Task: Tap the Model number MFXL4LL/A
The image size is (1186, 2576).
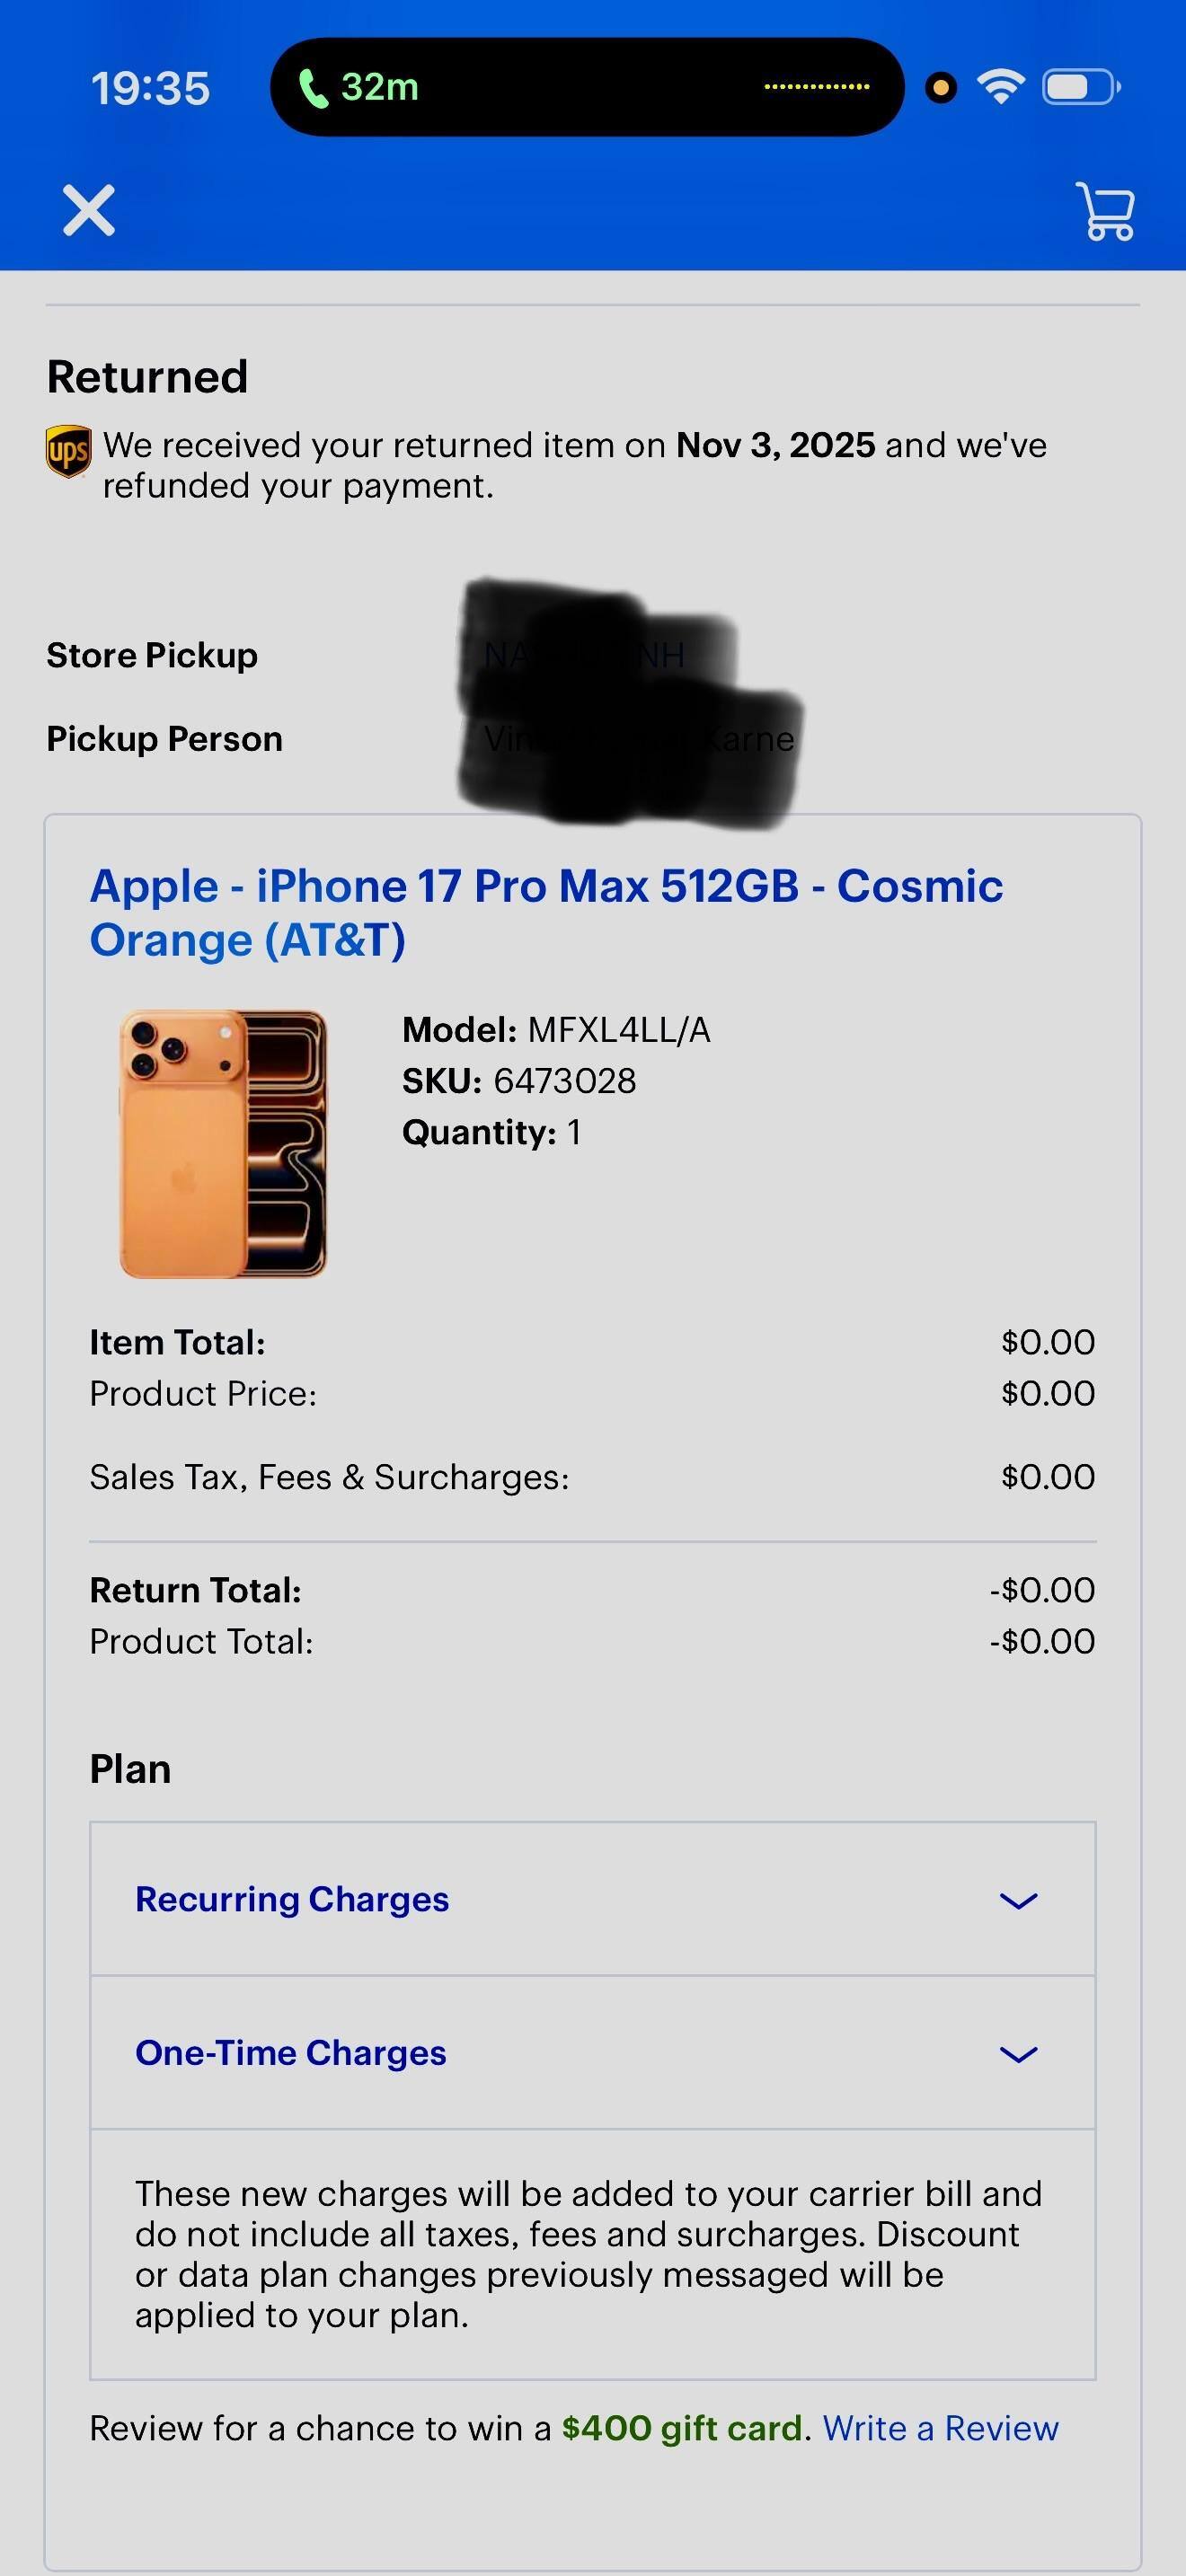Action: point(618,1030)
